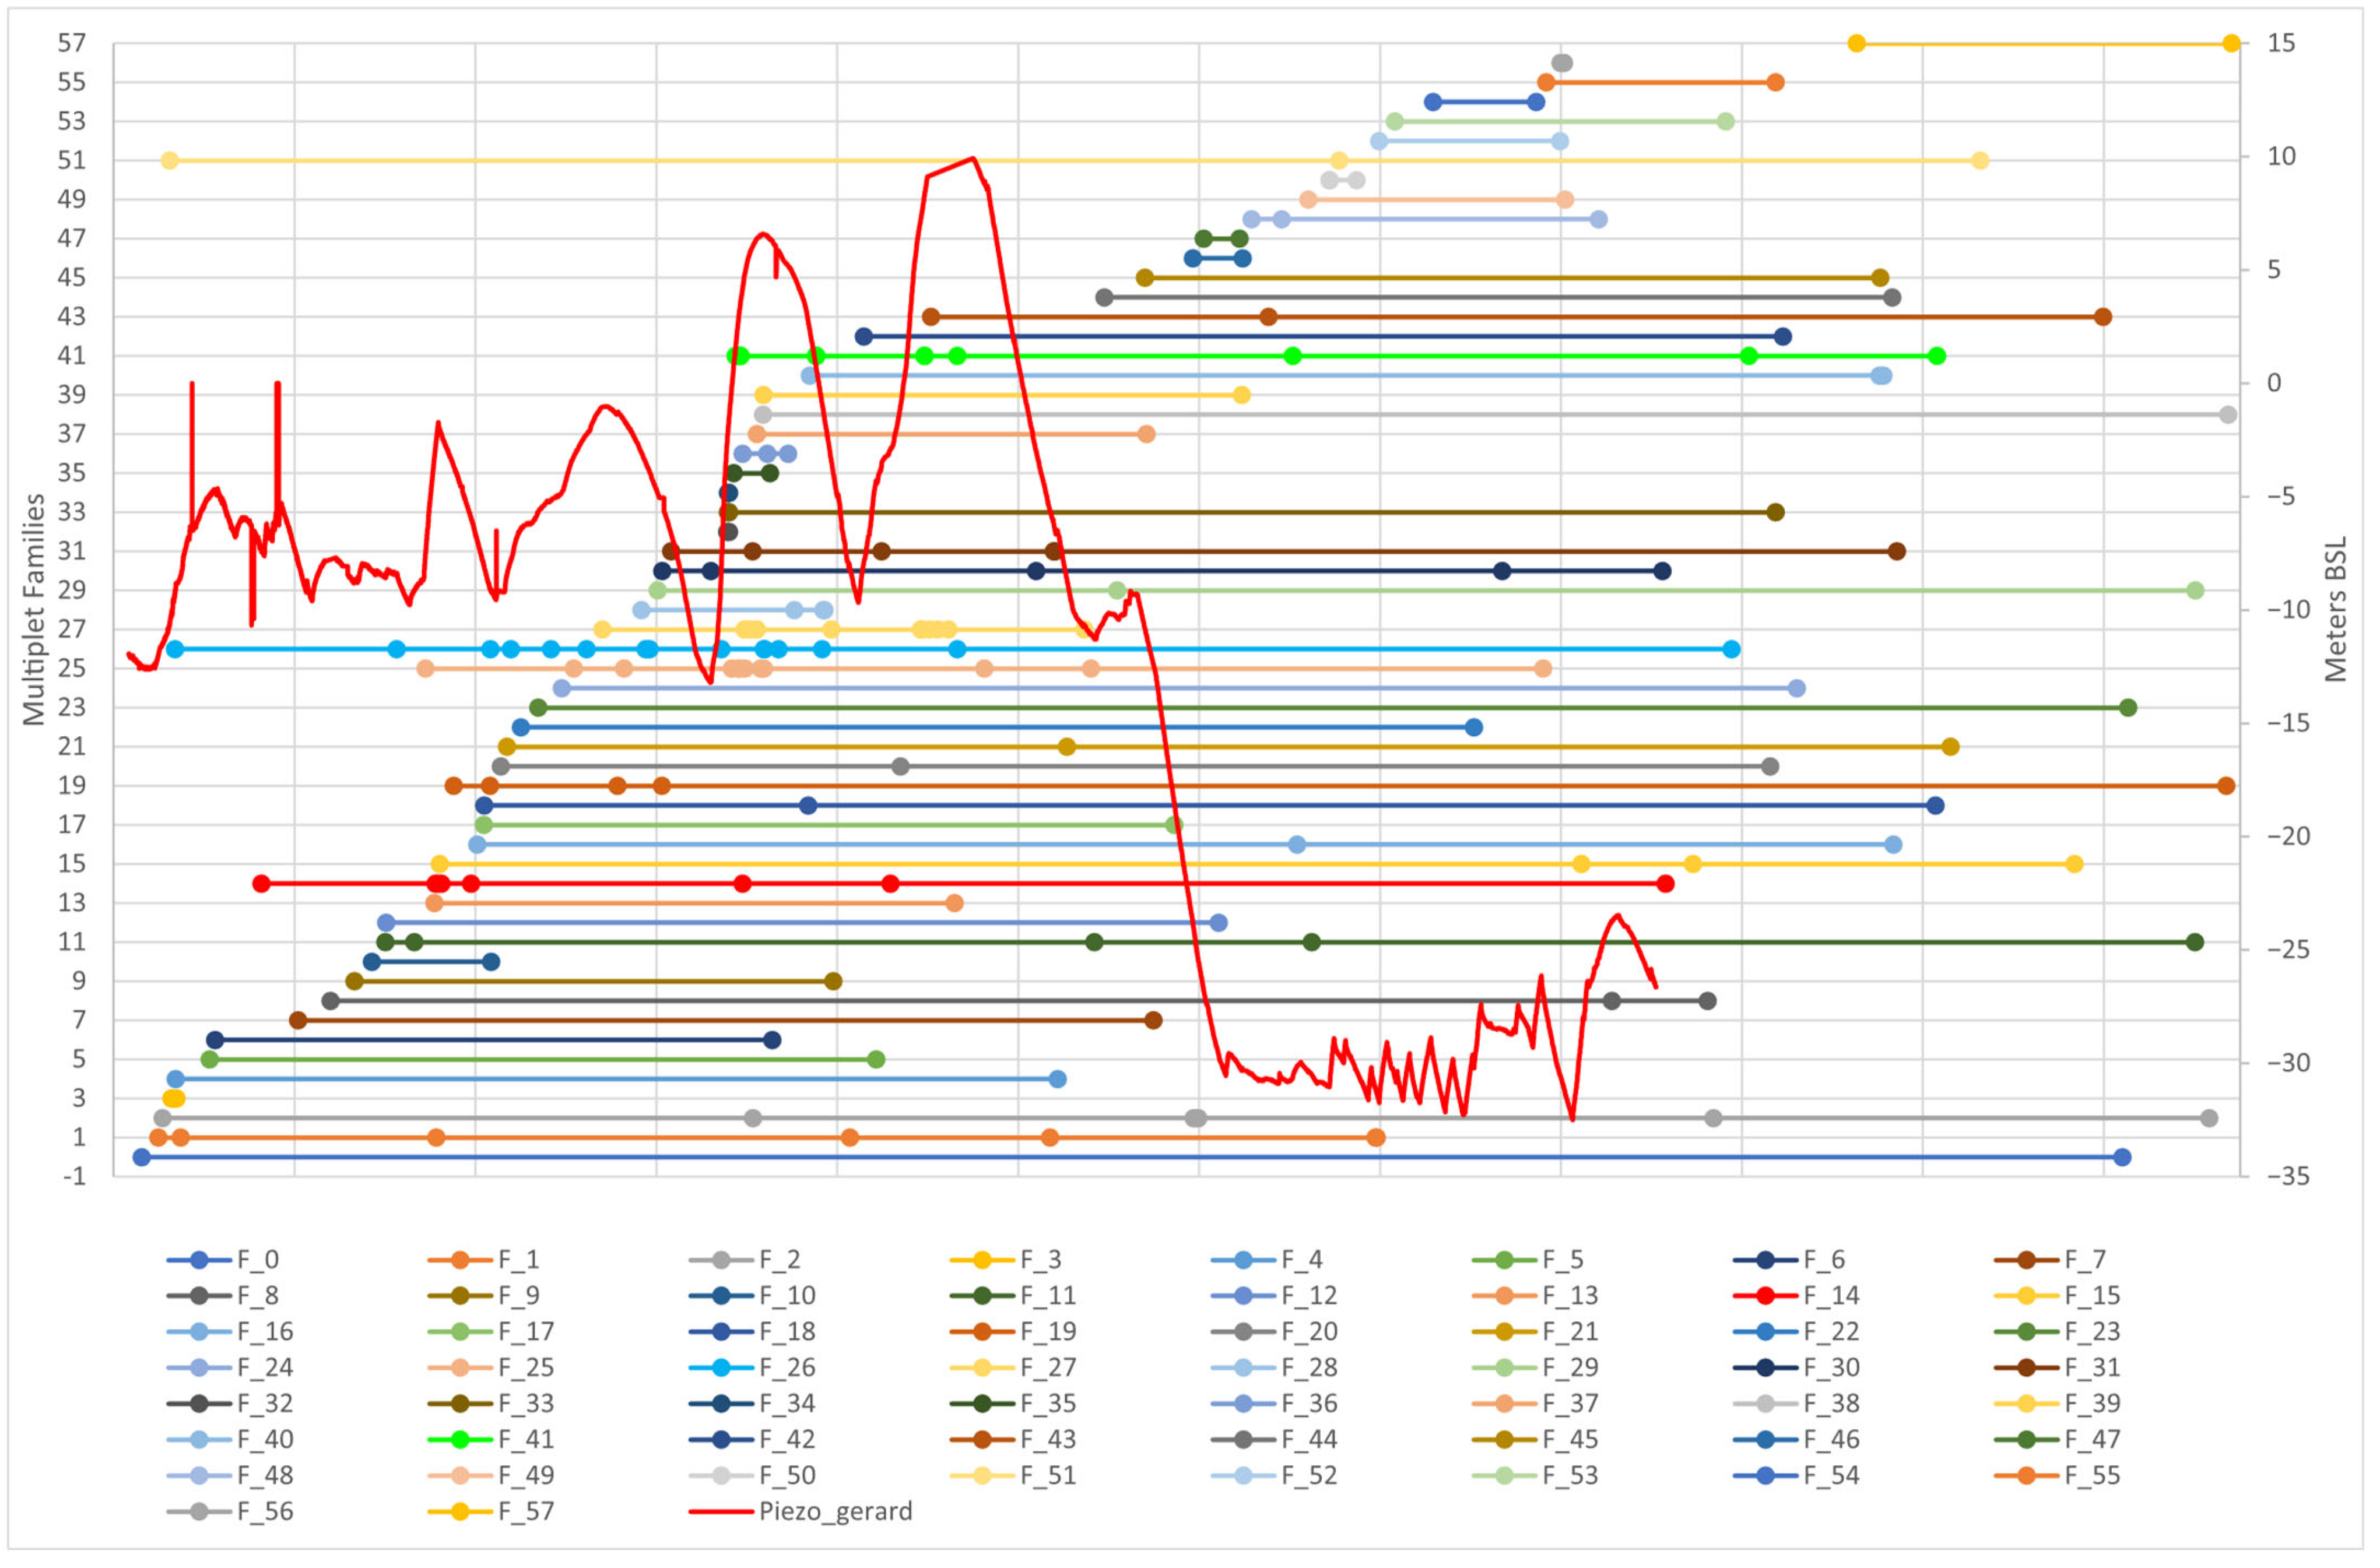Screen dimensions: 2380x1568
Task: Click the F_57 legend marker
Action: pos(460,1512)
